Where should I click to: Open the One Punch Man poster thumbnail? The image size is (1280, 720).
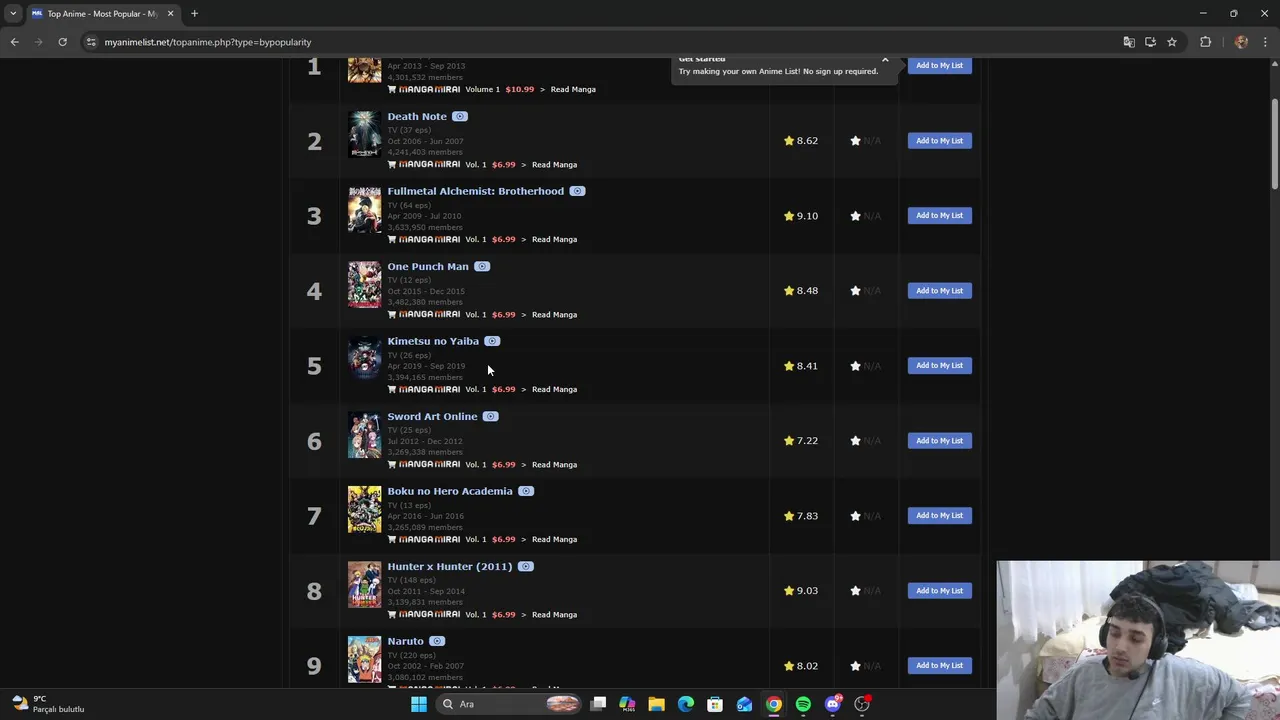364,285
